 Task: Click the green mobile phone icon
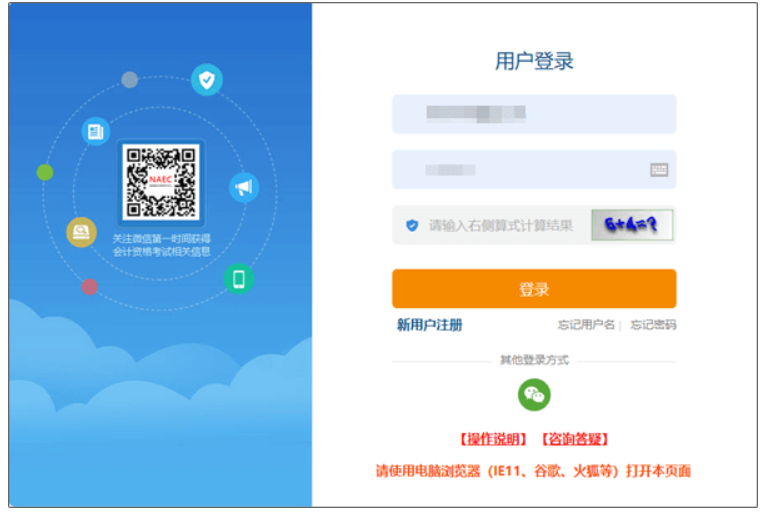pyautogui.click(x=239, y=279)
